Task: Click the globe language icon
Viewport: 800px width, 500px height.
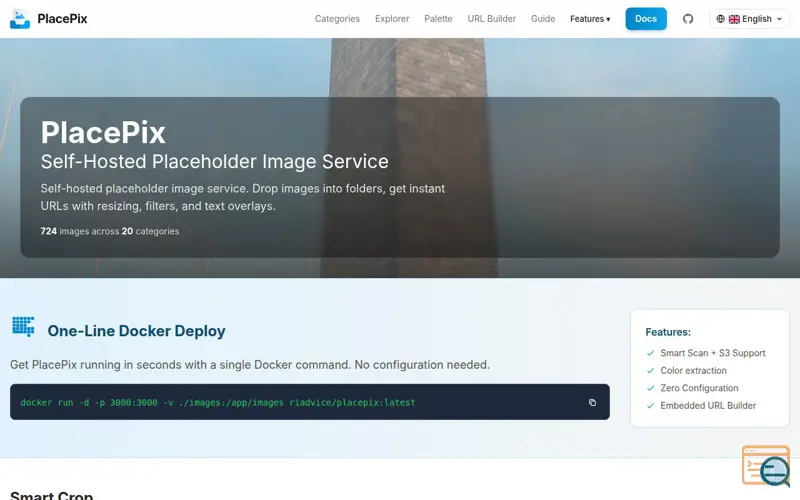Action: coord(720,19)
